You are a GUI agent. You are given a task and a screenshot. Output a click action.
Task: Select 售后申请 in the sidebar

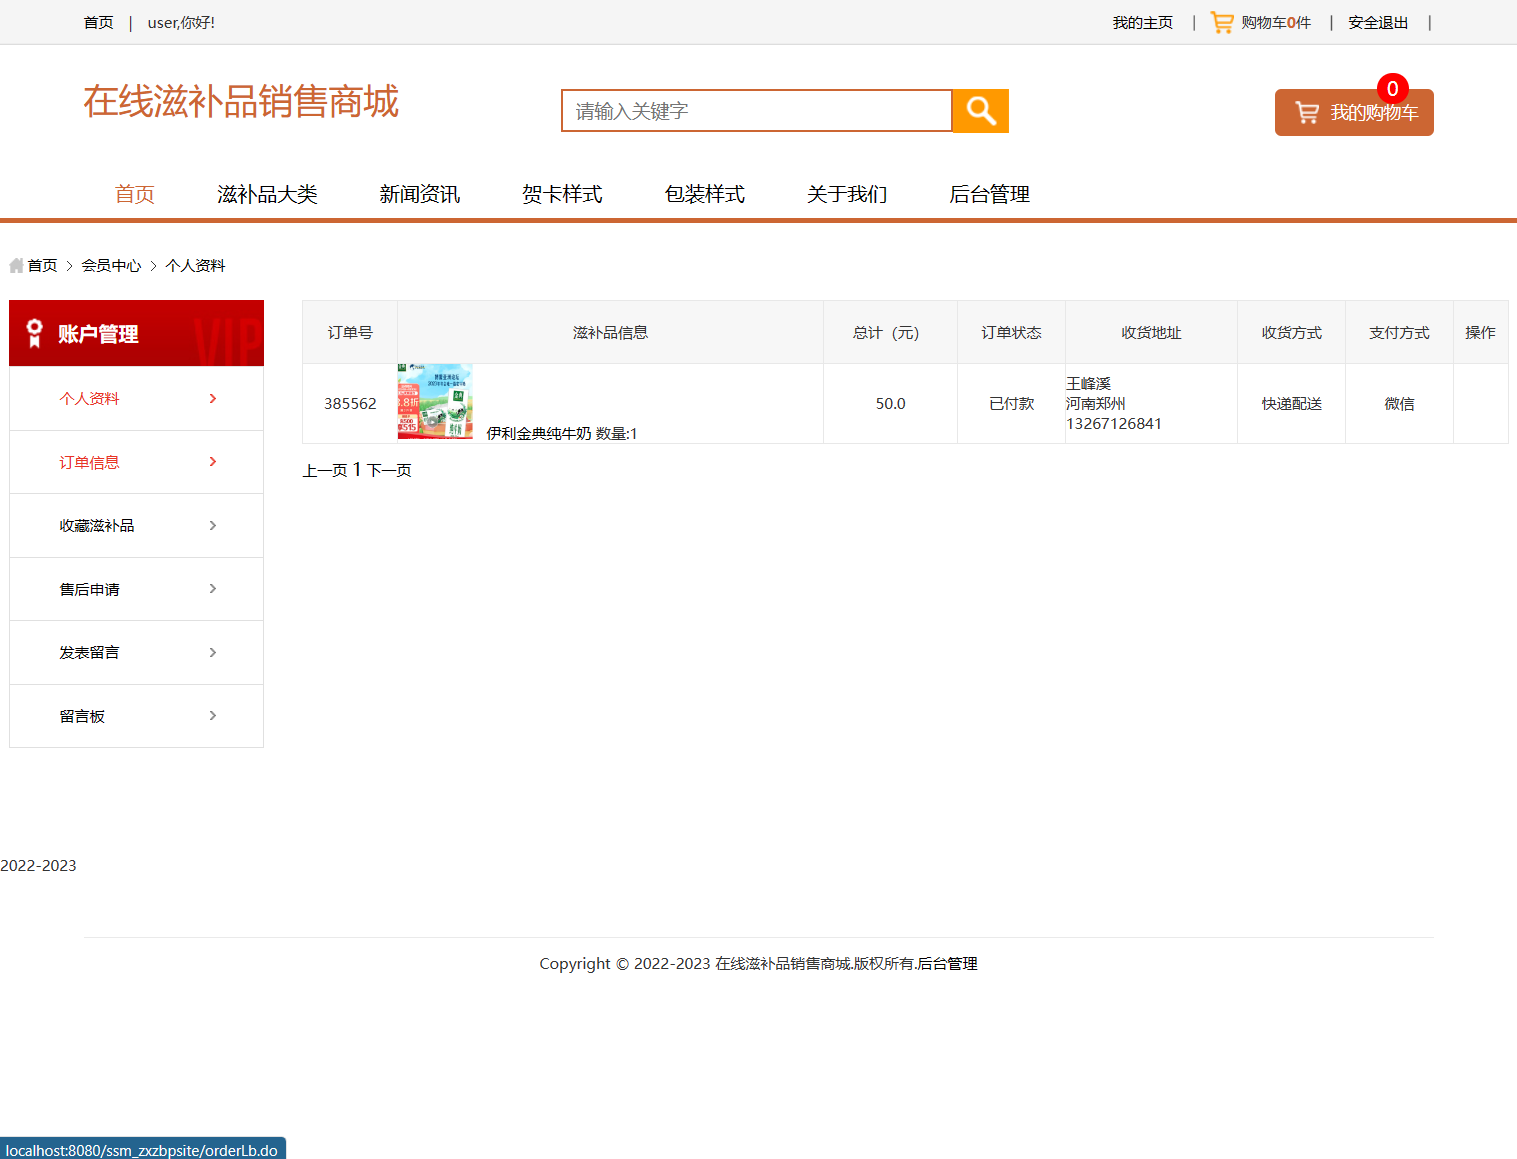pyautogui.click(x=89, y=588)
